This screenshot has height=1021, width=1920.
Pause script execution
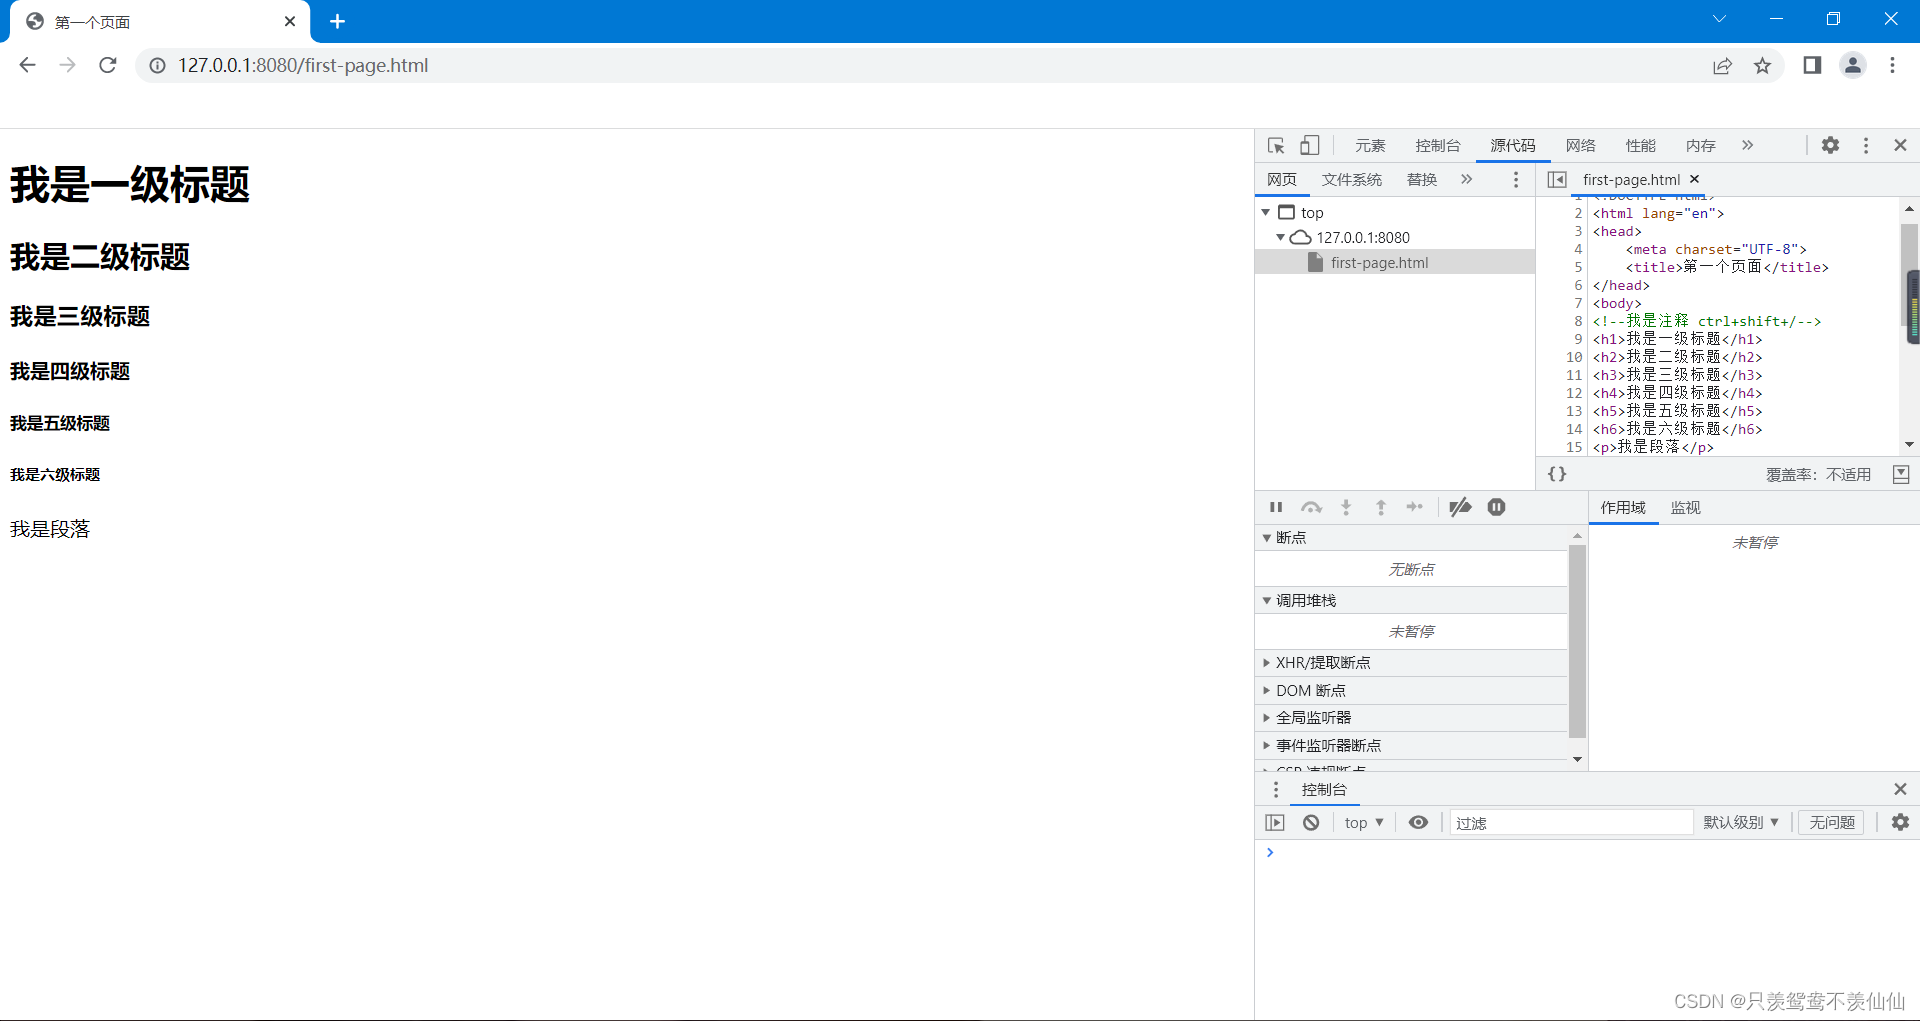[1276, 507]
